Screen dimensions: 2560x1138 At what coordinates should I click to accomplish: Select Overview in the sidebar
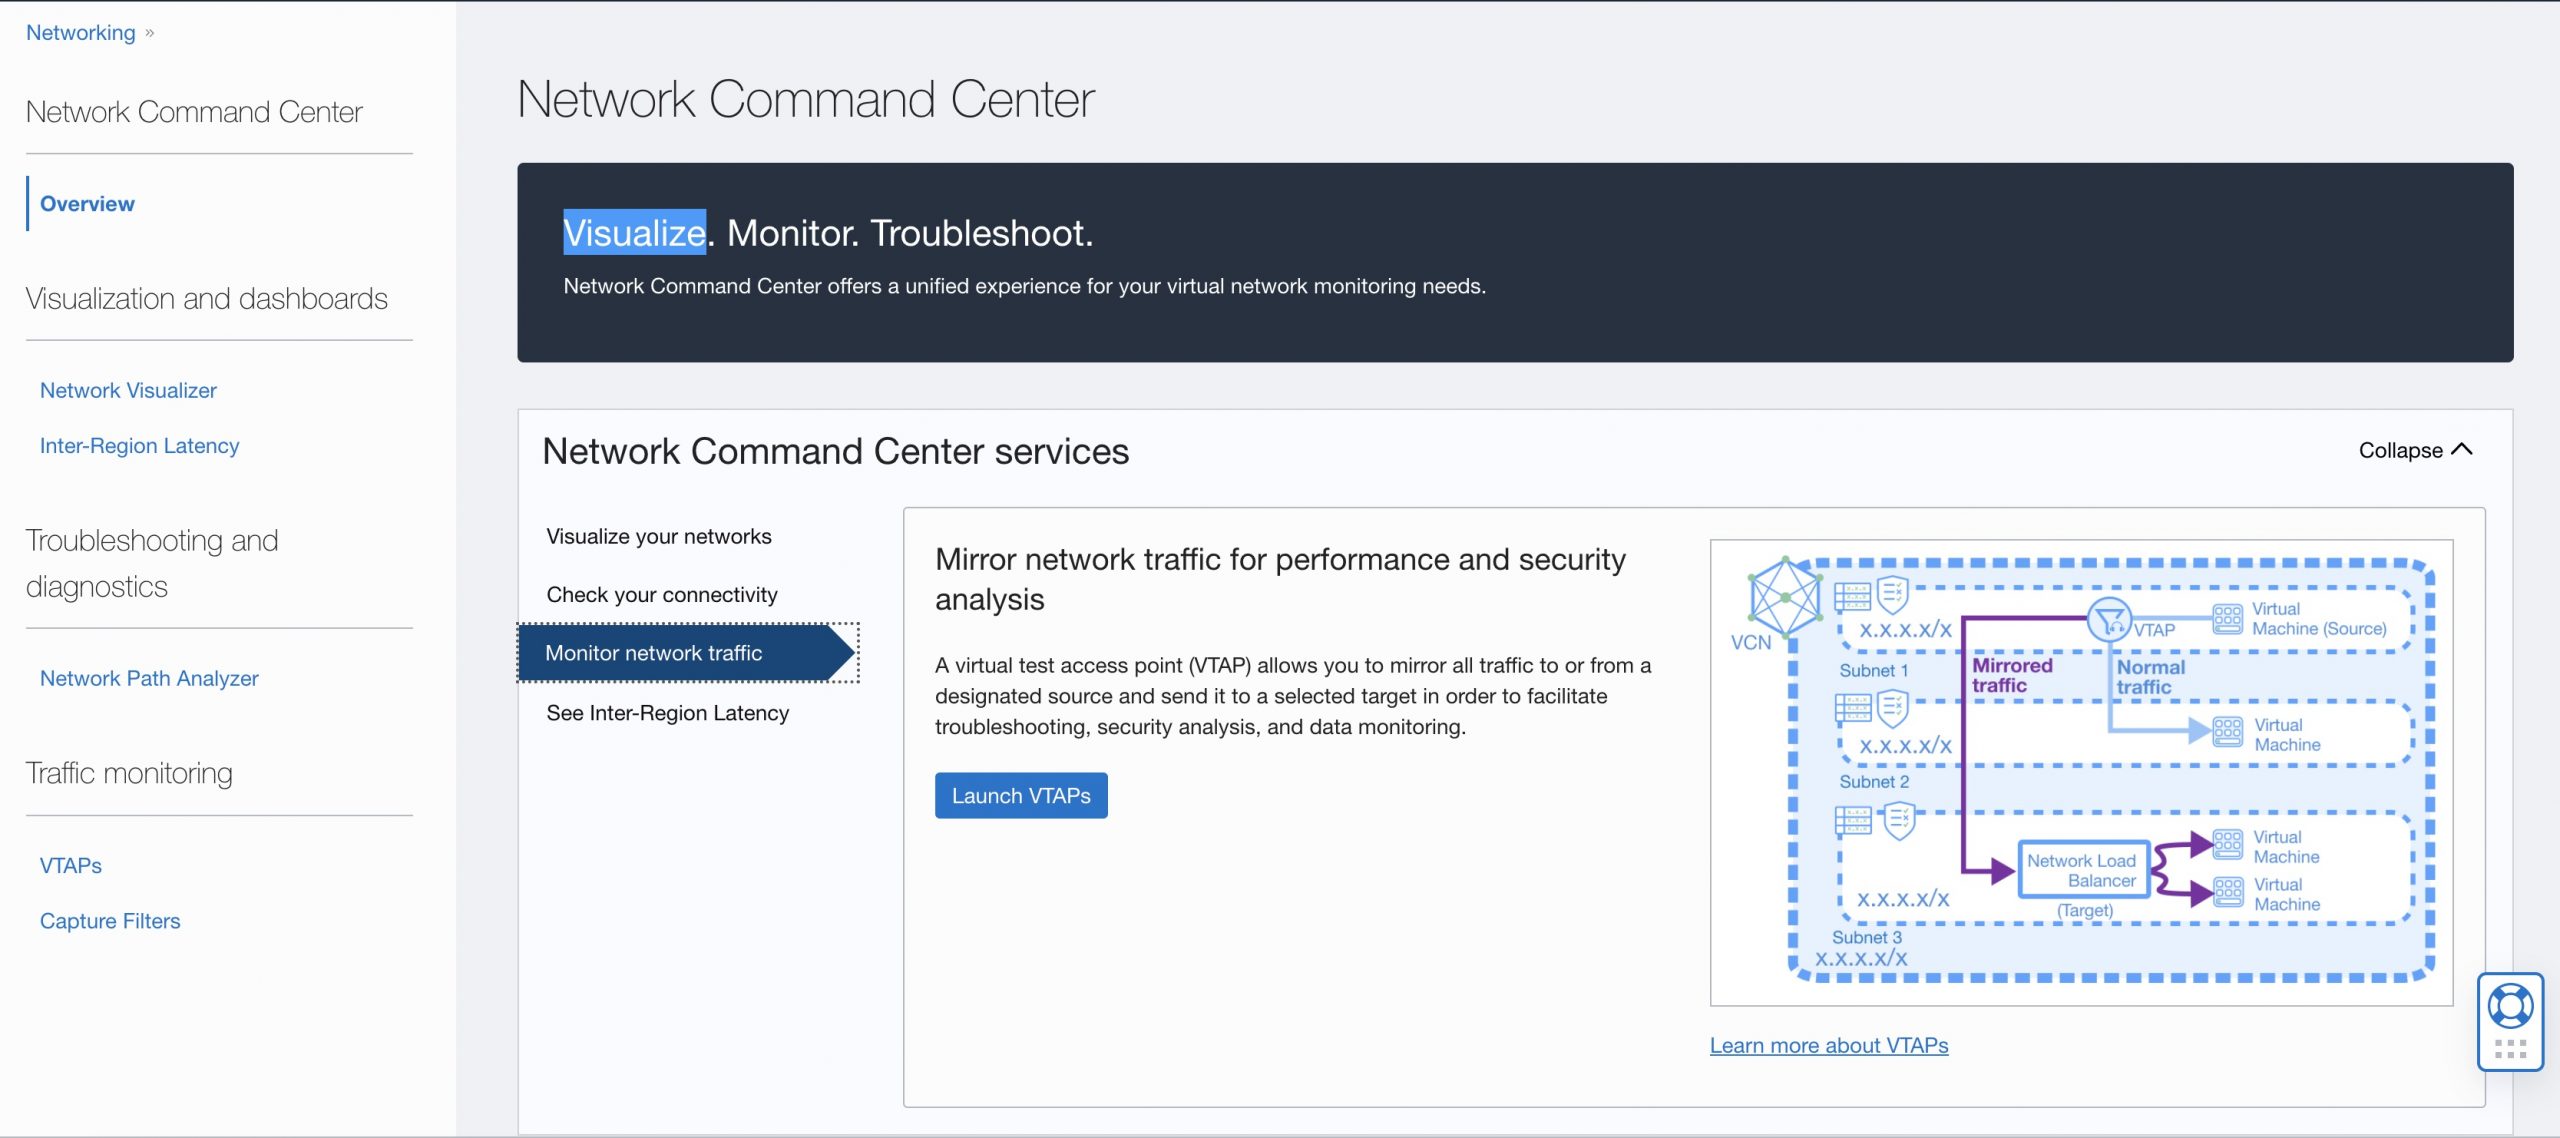click(x=87, y=203)
